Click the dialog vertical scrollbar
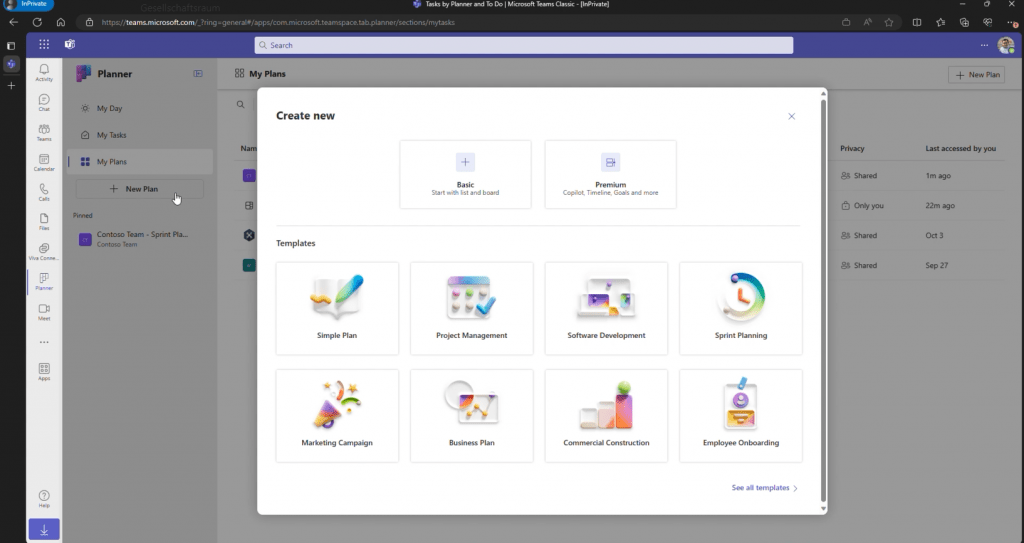The height and width of the screenshot is (543, 1024). (824, 301)
